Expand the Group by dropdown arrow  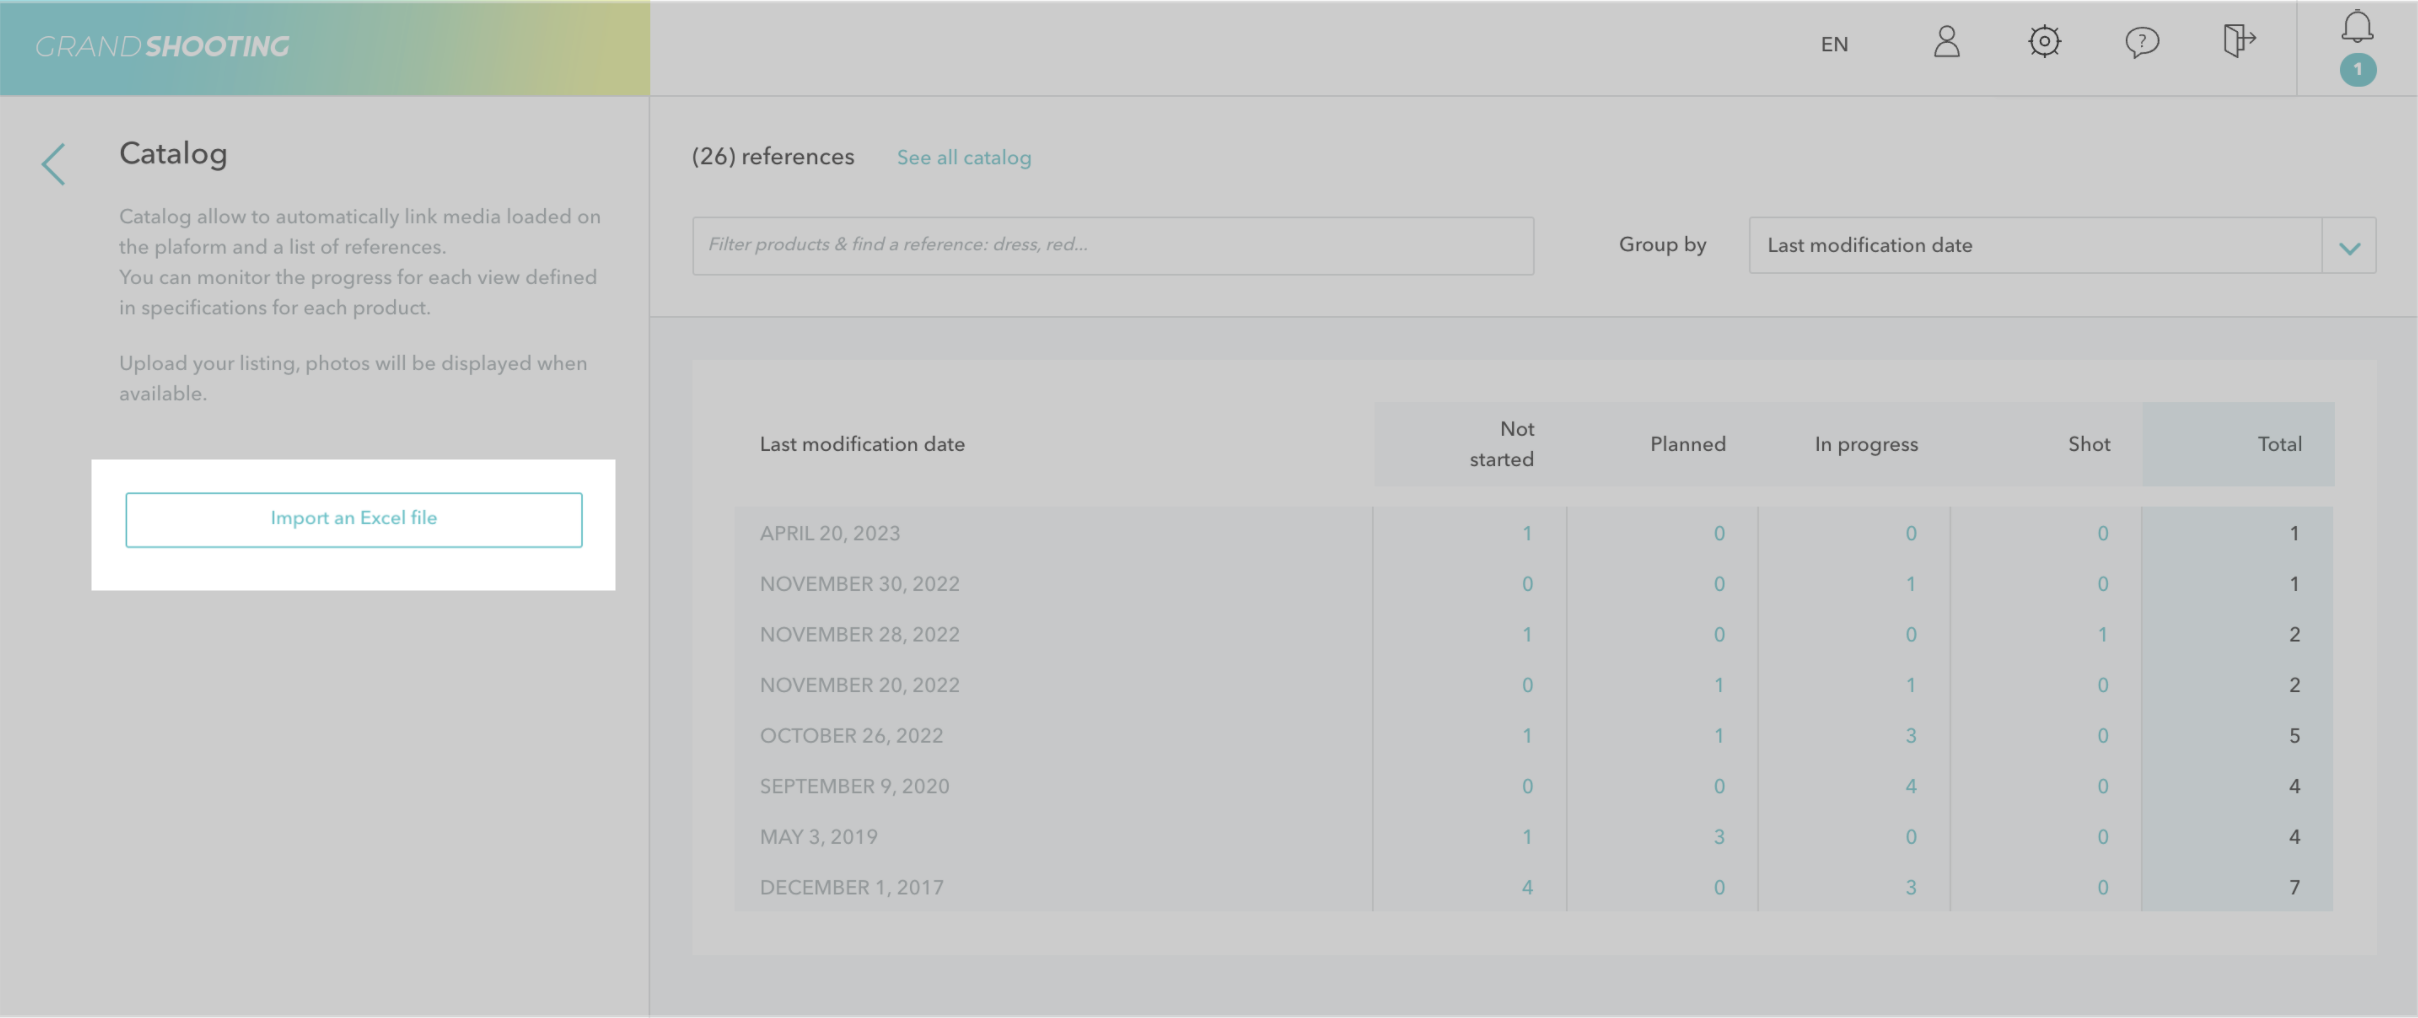click(2349, 246)
